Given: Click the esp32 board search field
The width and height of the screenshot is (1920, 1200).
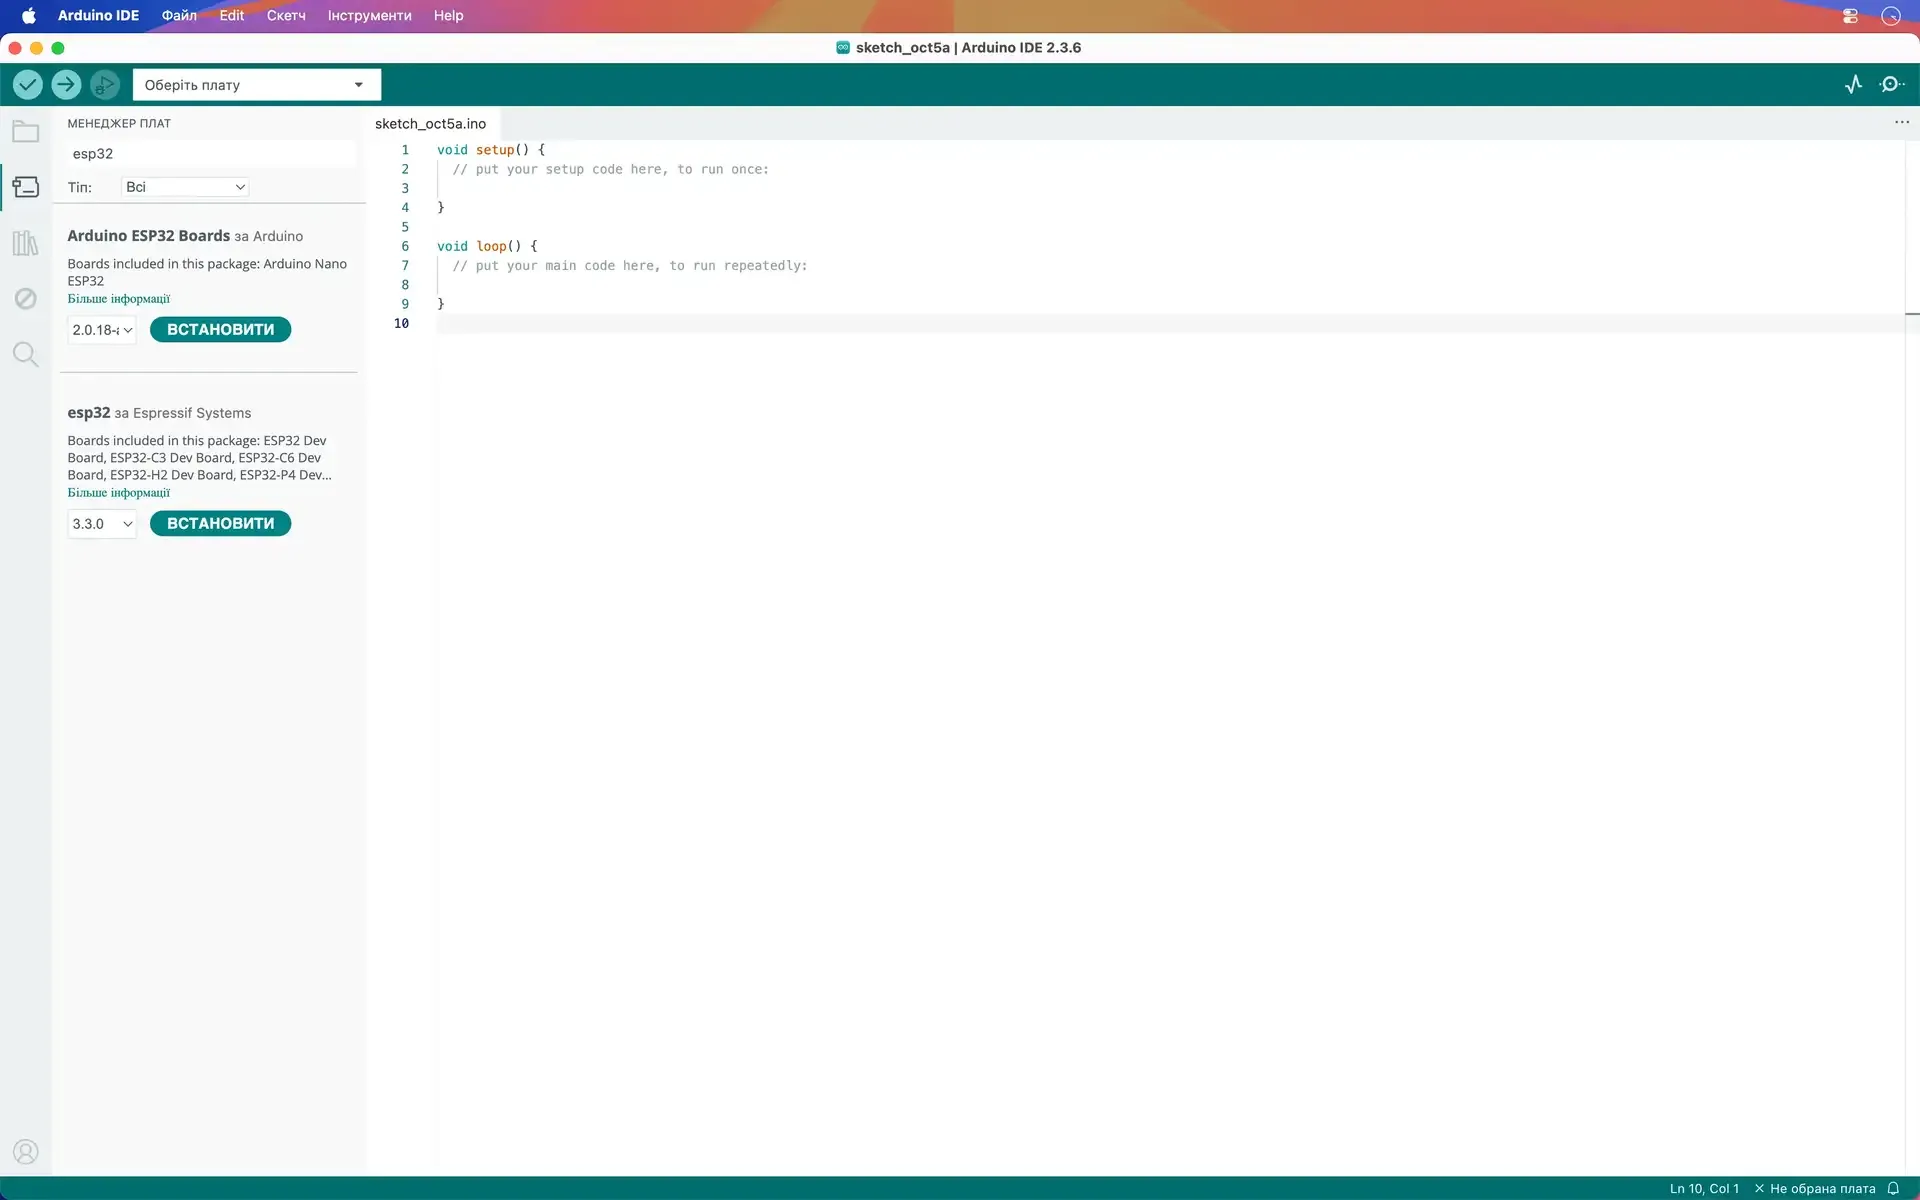Looking at the screenshot, I should pos(210,153).
